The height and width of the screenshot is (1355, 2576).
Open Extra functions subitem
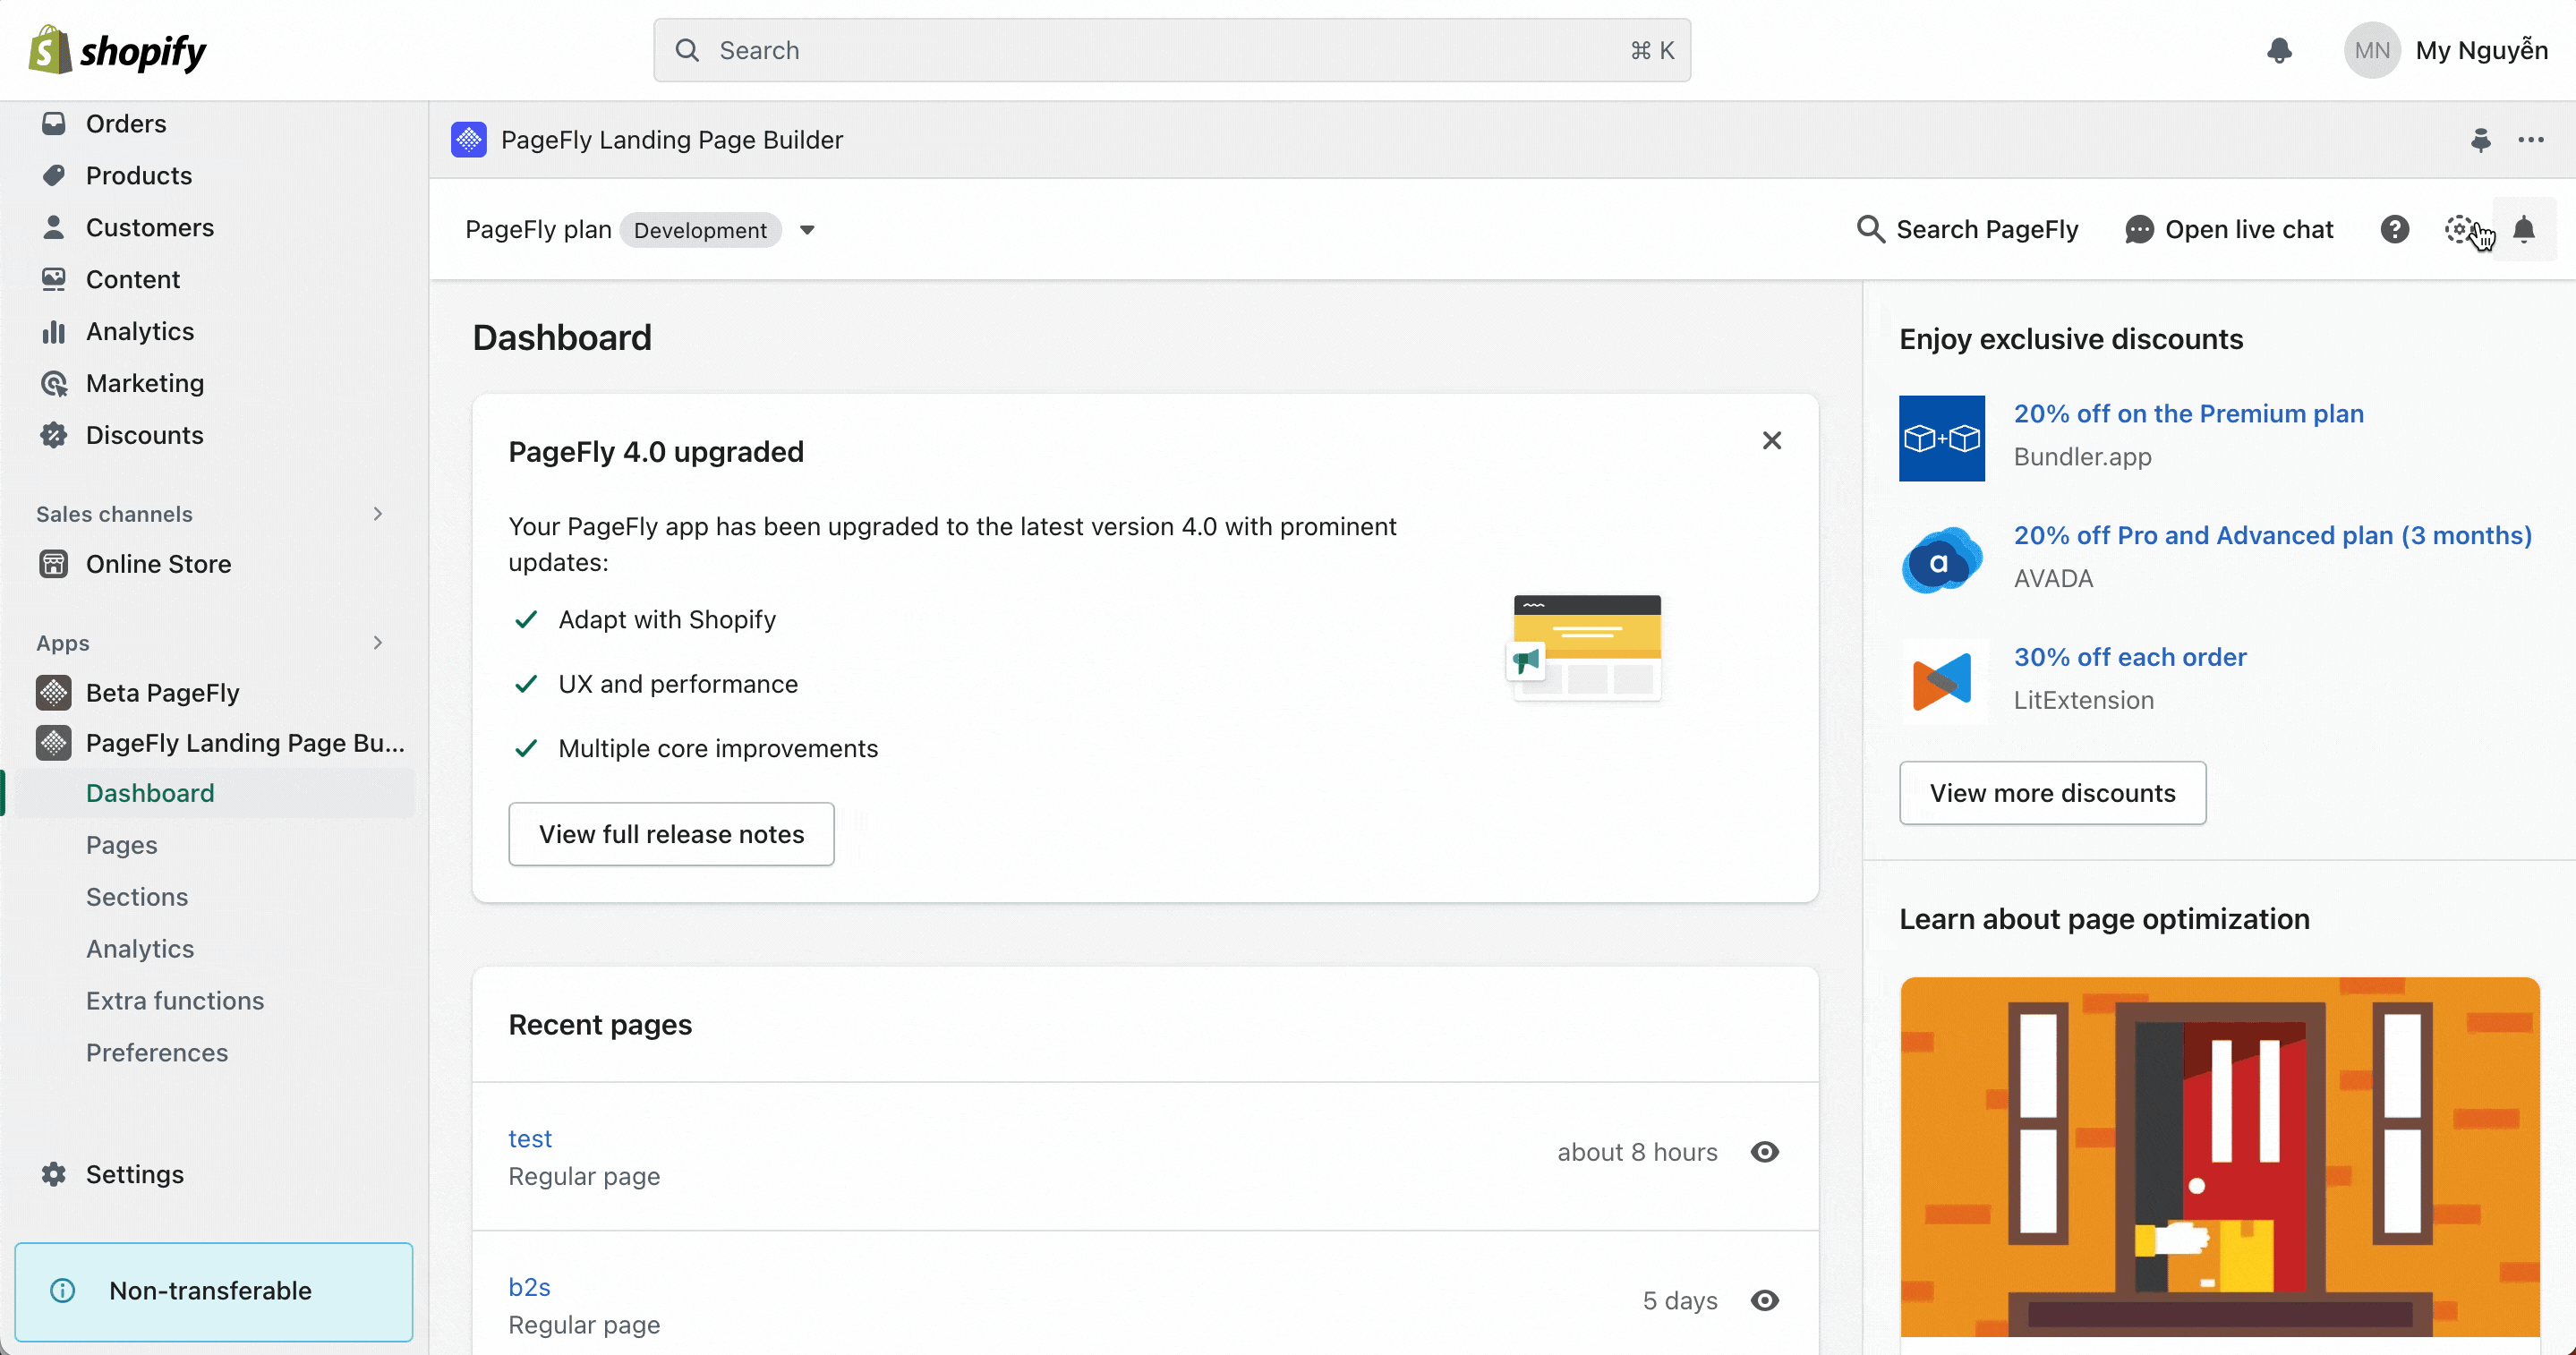coord(175,1001)
